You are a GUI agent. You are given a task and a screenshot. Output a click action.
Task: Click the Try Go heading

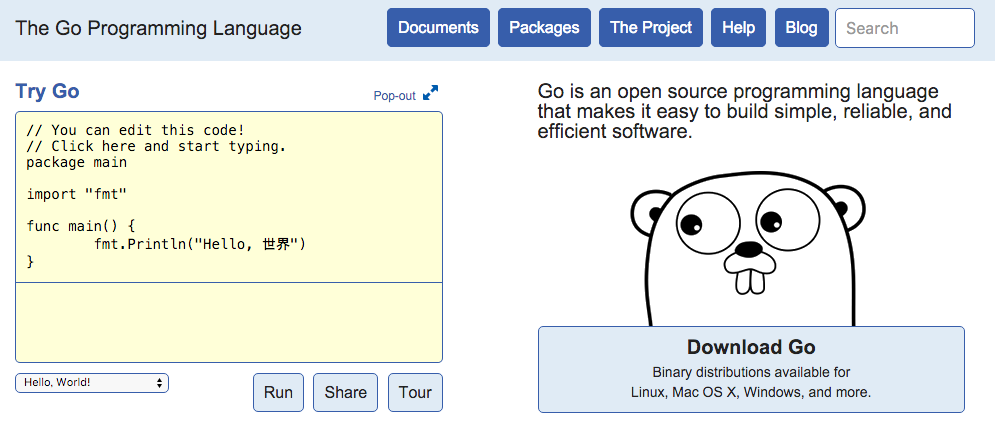coord(48,91)
